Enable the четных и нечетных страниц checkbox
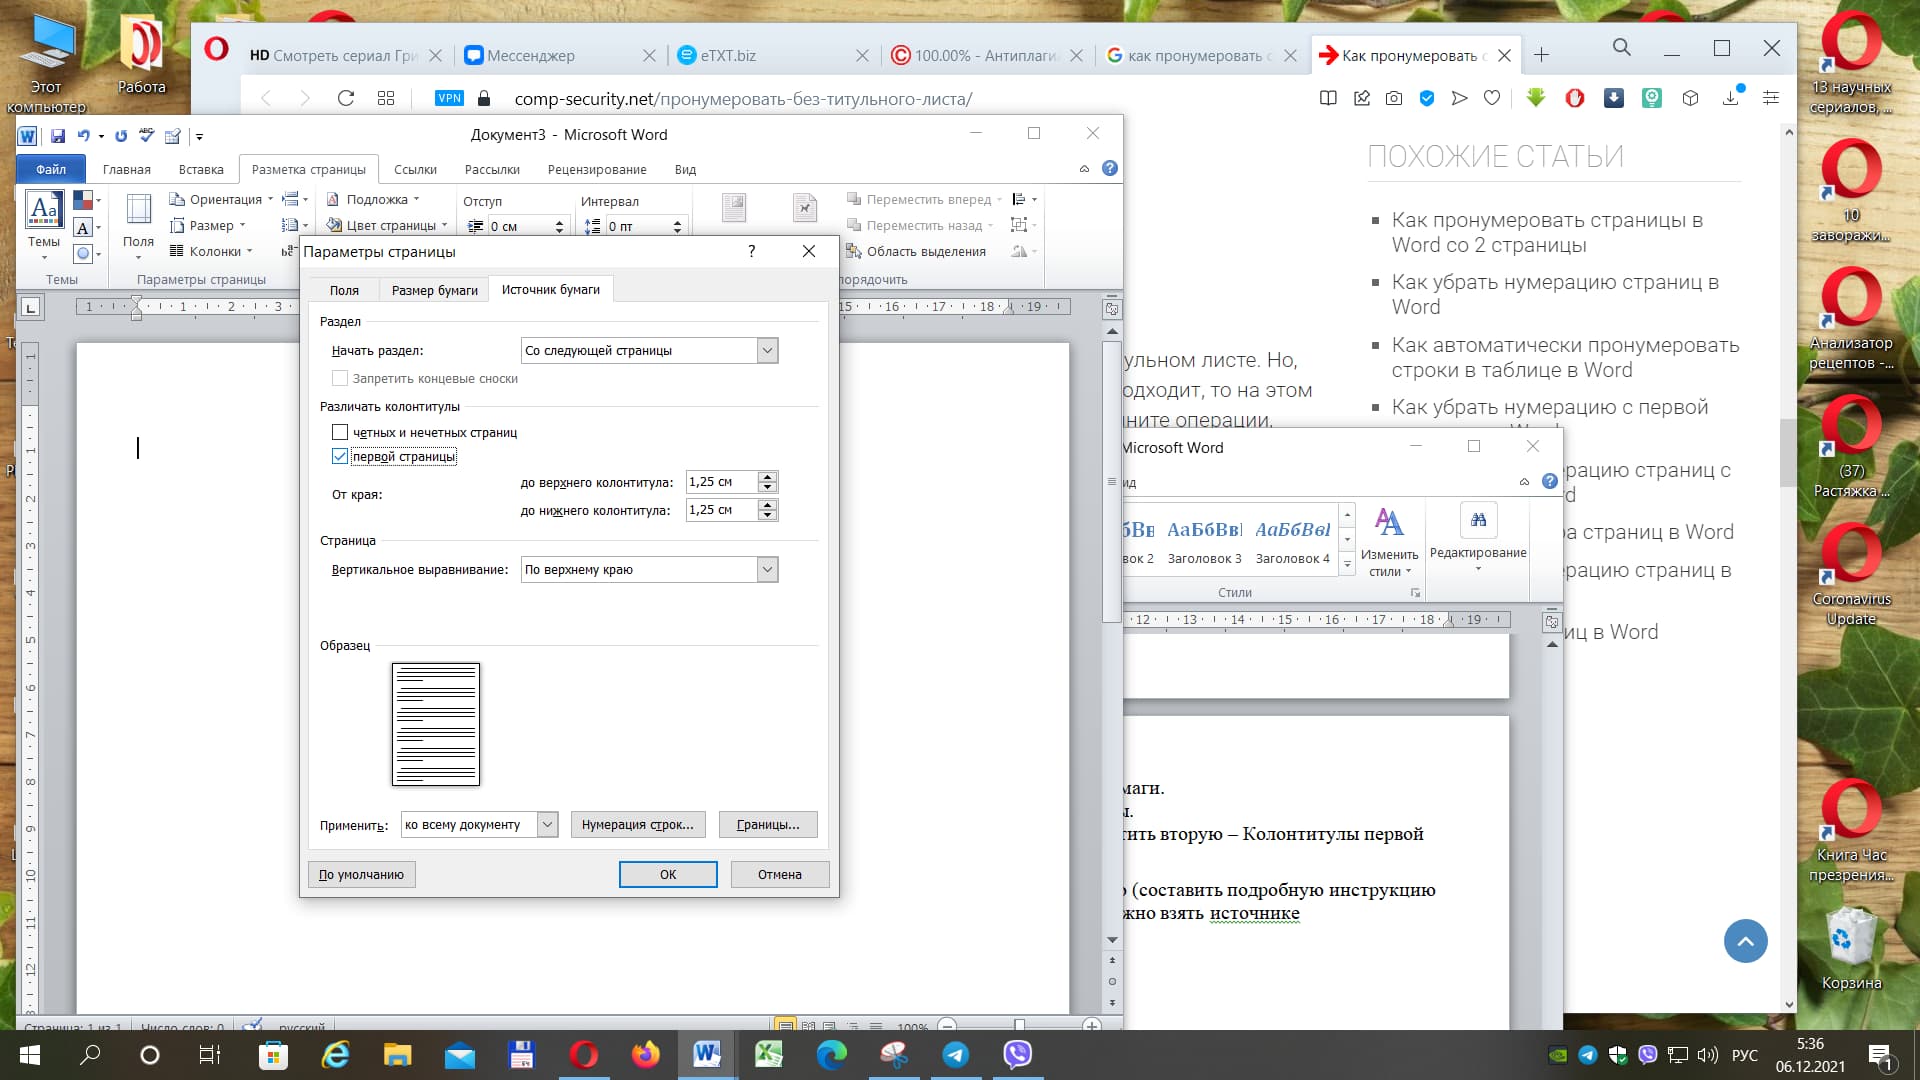This screenshot has width=1920, height=1080. point(340,432)
